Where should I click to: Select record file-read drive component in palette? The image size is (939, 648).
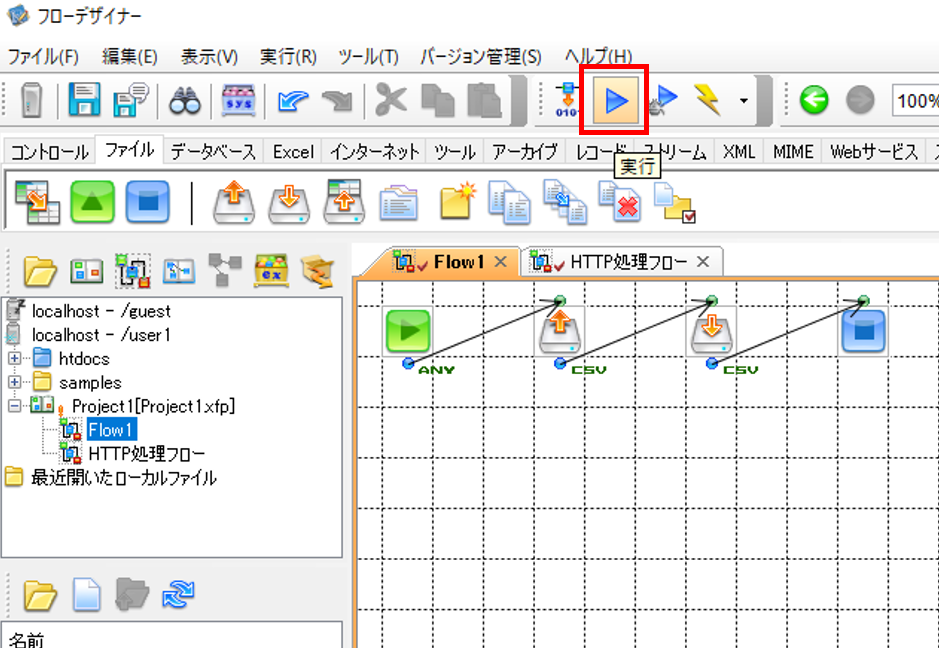(x=344, y=202)
